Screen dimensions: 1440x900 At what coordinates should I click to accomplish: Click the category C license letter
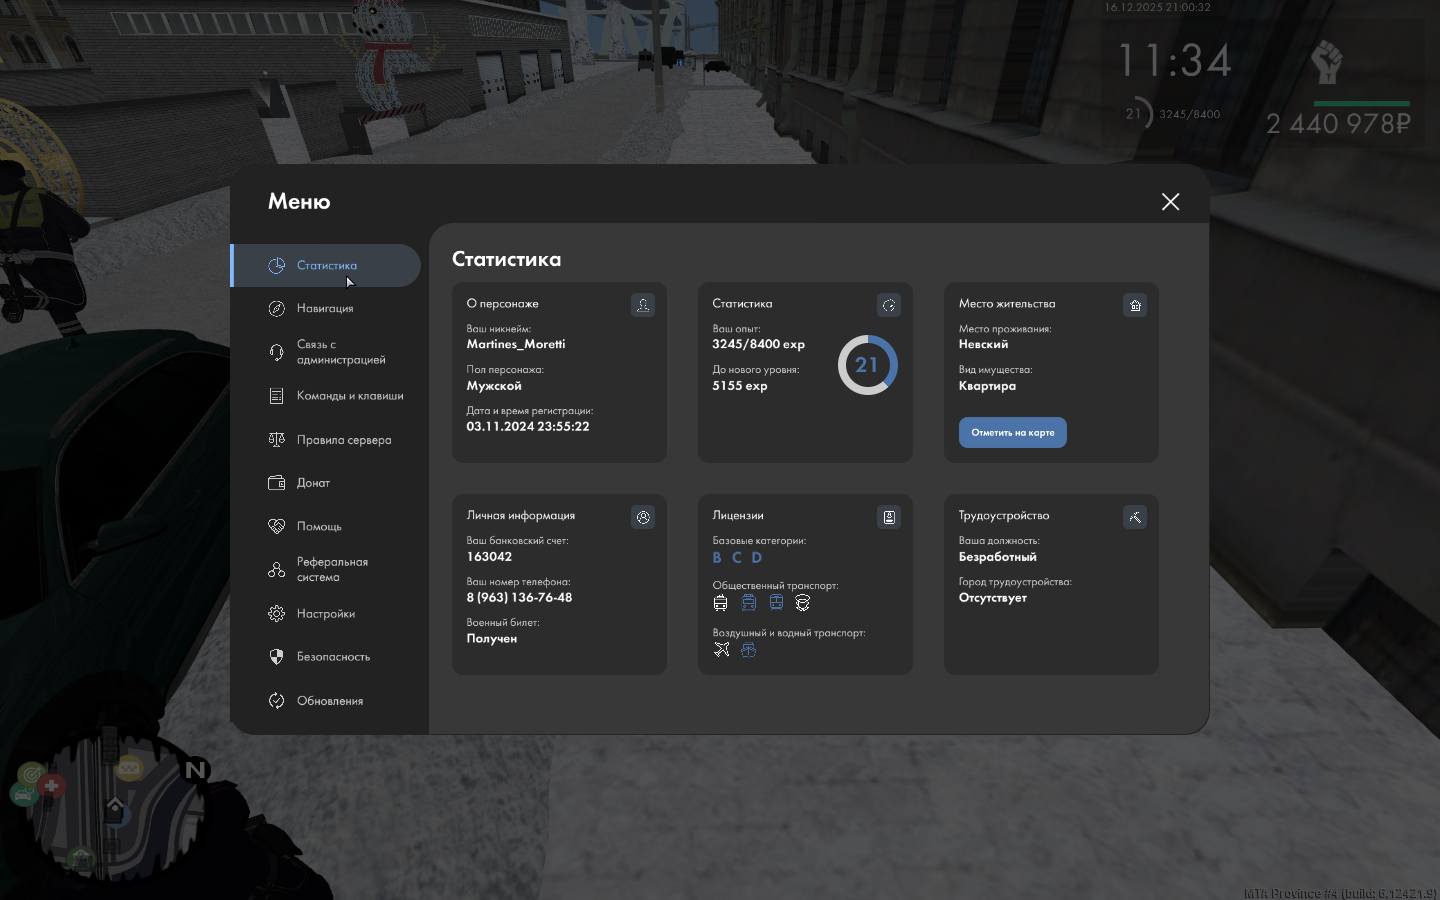[x=737, y=558]
